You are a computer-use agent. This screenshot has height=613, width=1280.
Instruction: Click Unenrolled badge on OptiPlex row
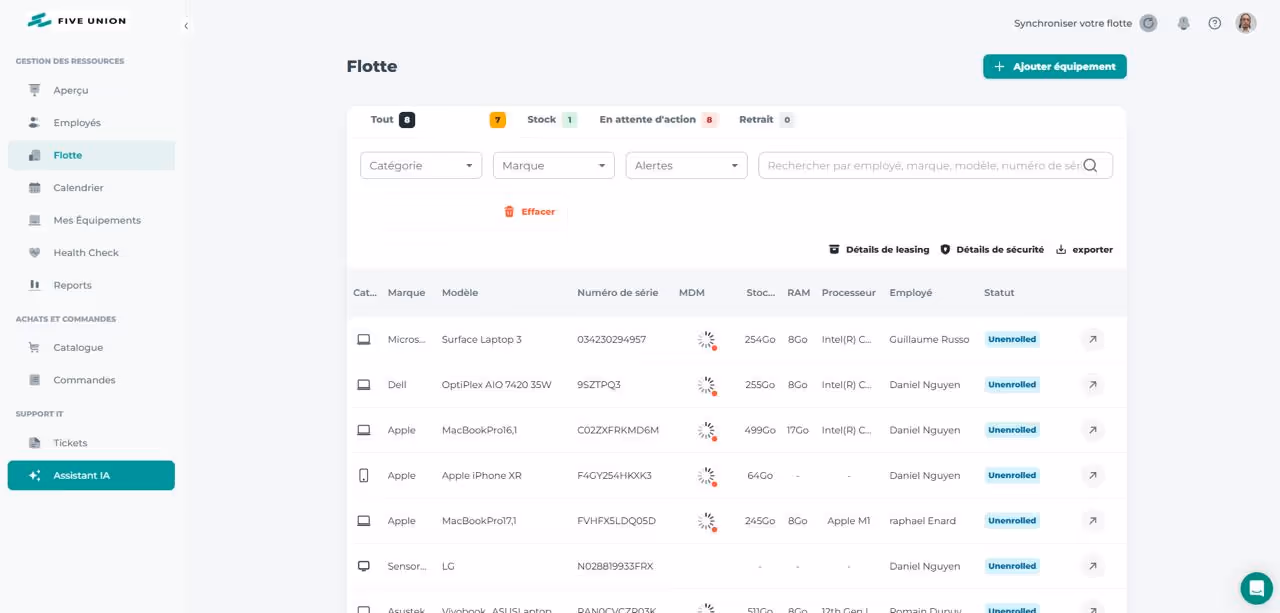coord(1012,385)
